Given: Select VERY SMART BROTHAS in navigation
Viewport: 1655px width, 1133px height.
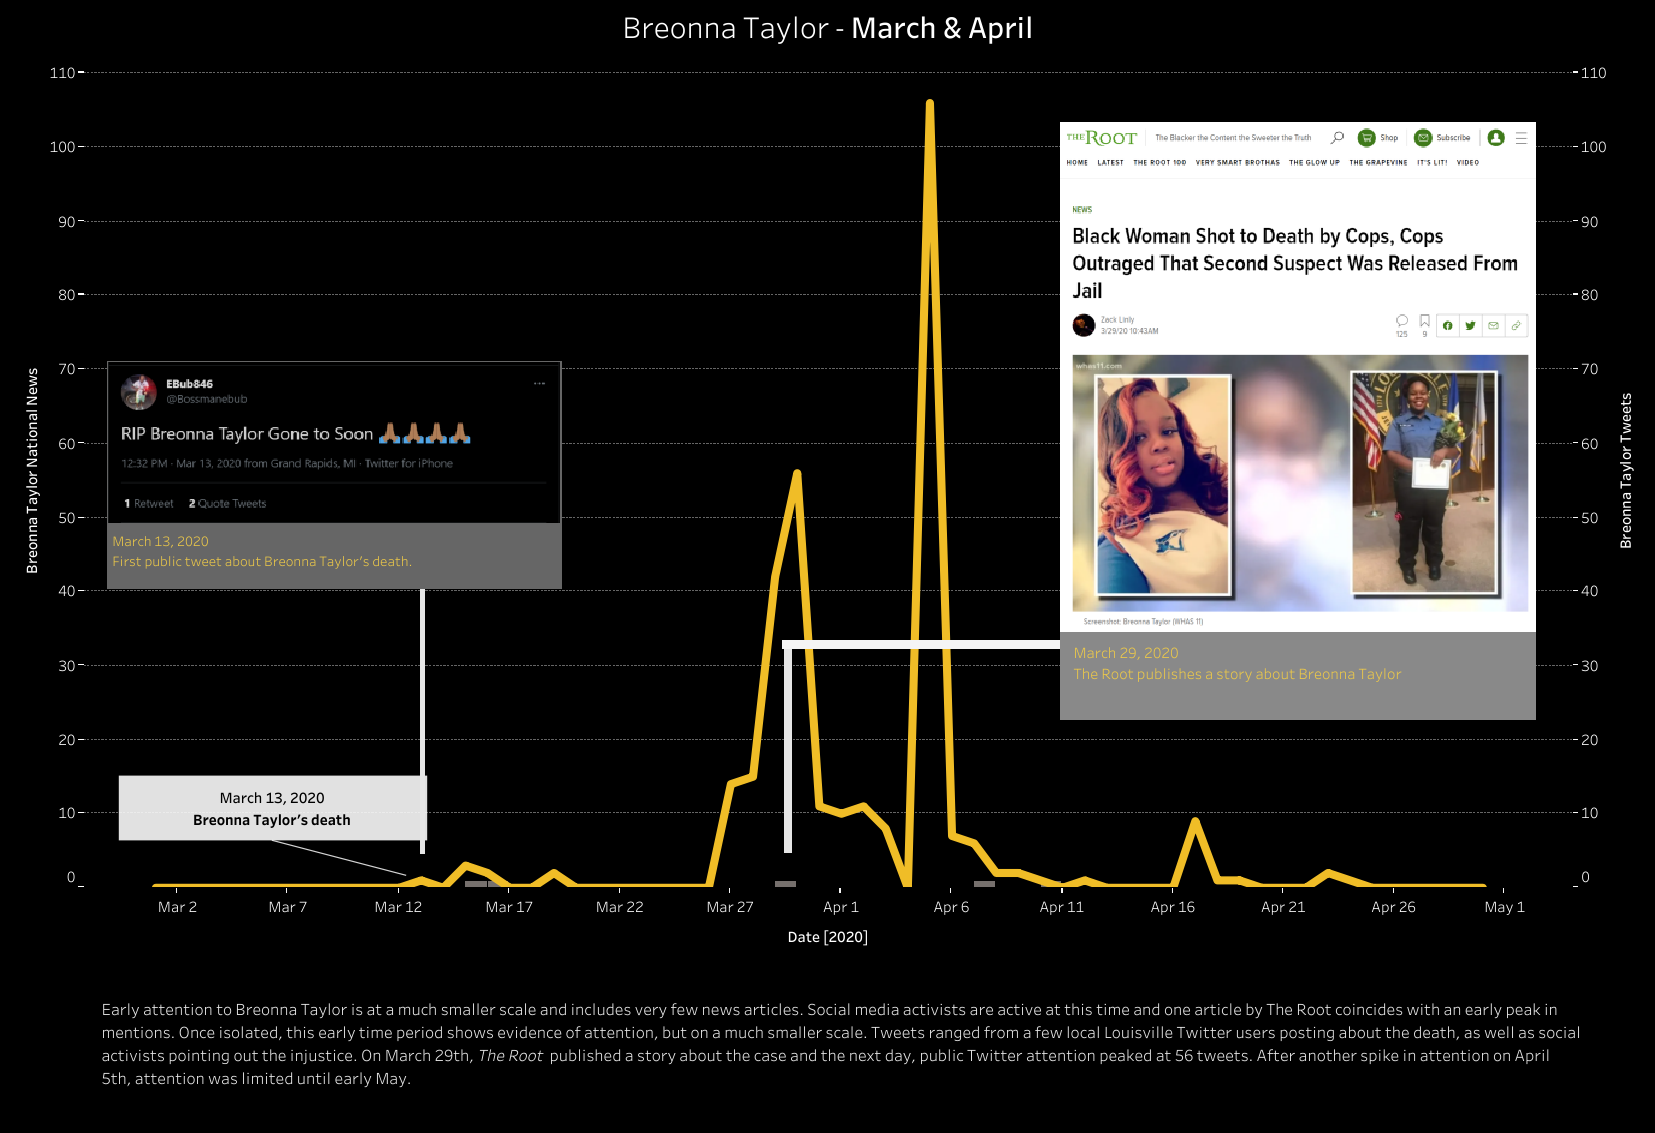Looking at the screenshot, I should tap(1237, 162).
